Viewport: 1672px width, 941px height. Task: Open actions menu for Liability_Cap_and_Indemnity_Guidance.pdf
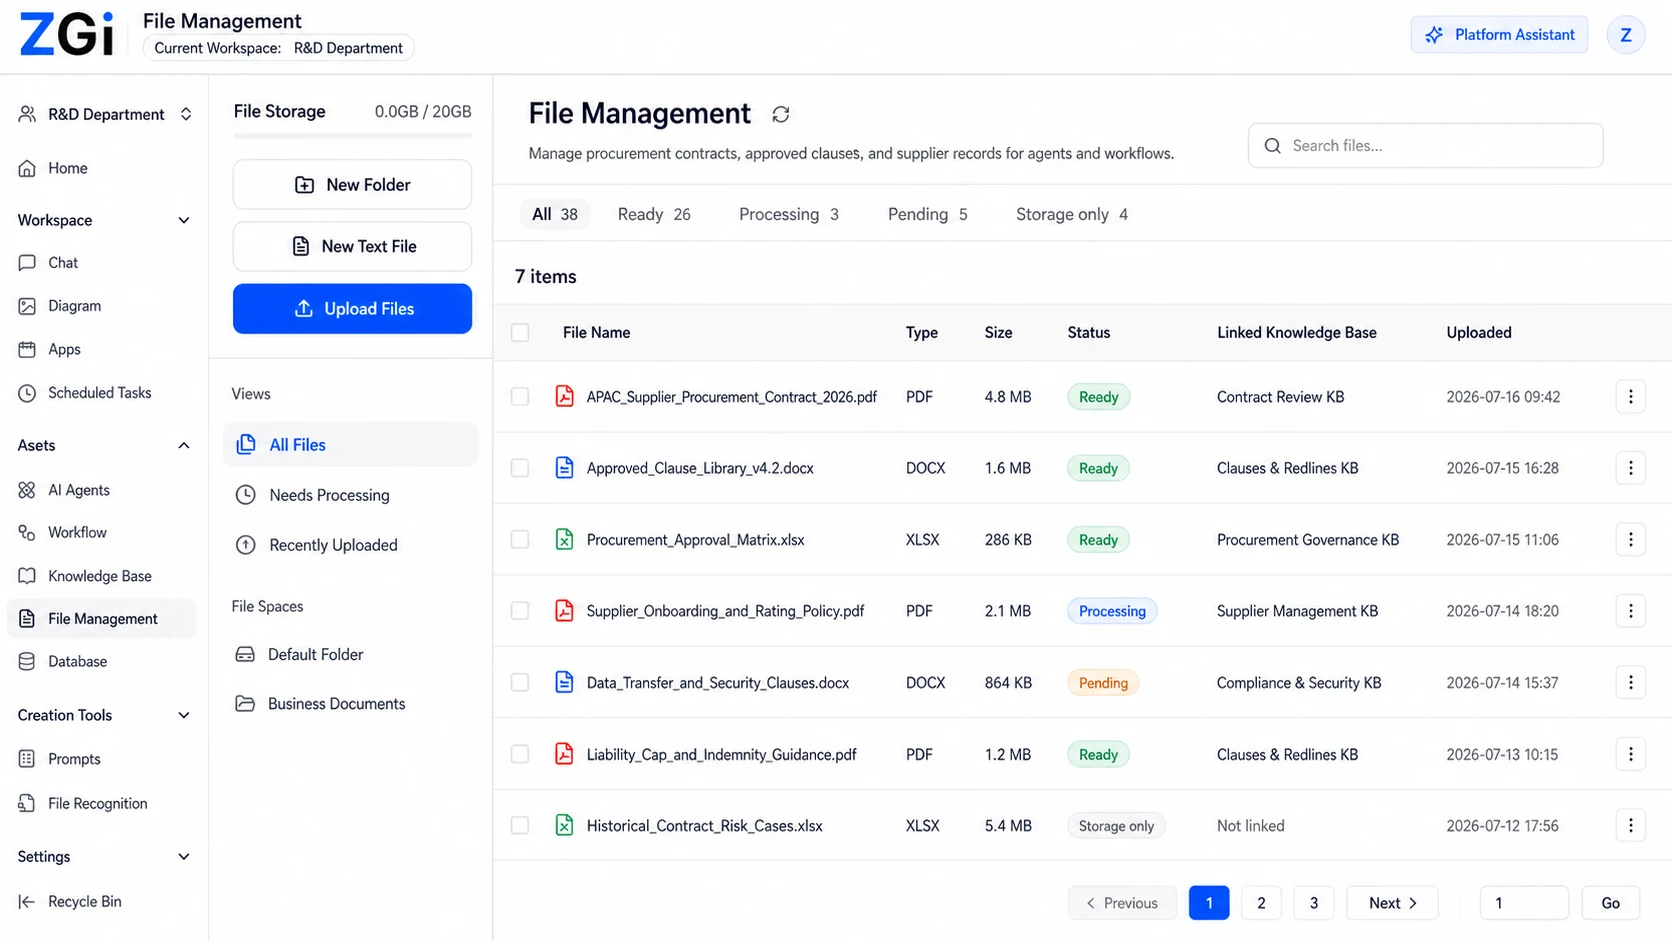(x=1630, y=755)
